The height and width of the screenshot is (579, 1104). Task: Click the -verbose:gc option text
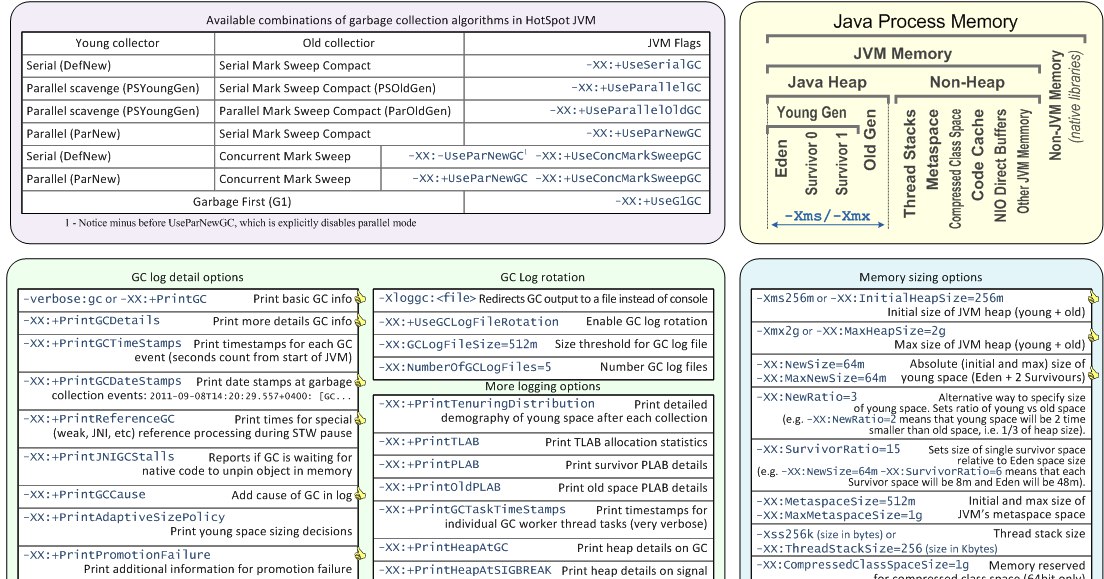pyautogui.click(x=63, y=299)
